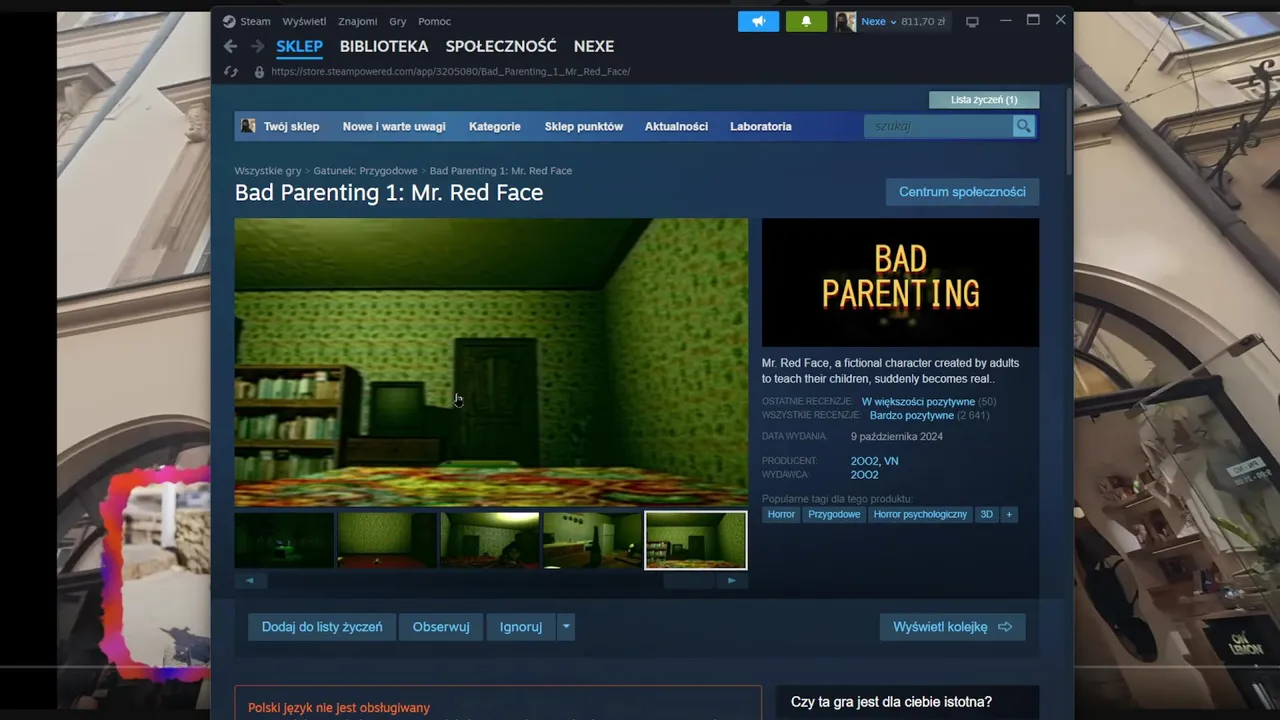This screenshot has width=1280, height=720.
Task: Click Gatunek: Przygodowe breadcrumb
Action: [365, 171]
